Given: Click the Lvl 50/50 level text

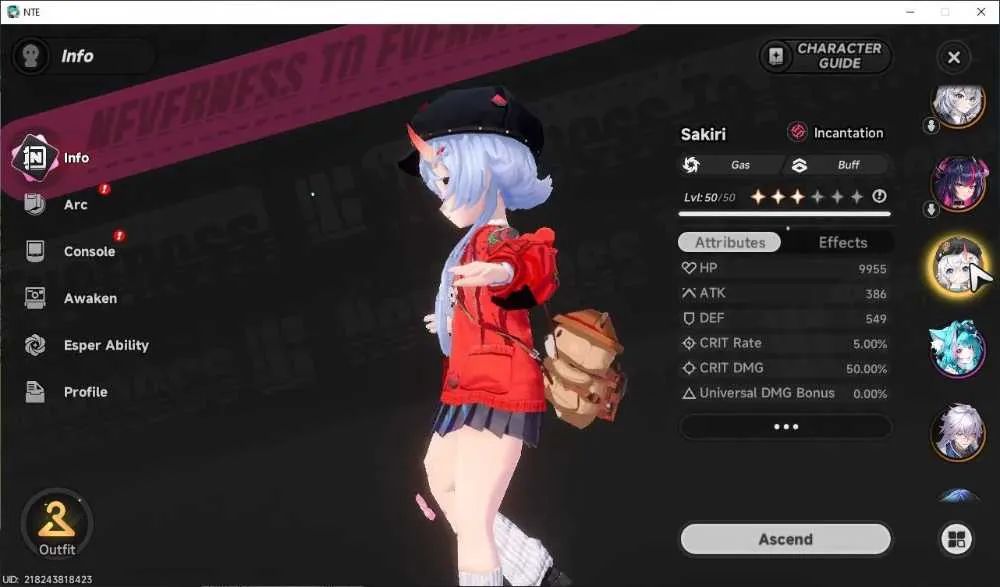Looking at the screenshot, I should coord(709,197).
